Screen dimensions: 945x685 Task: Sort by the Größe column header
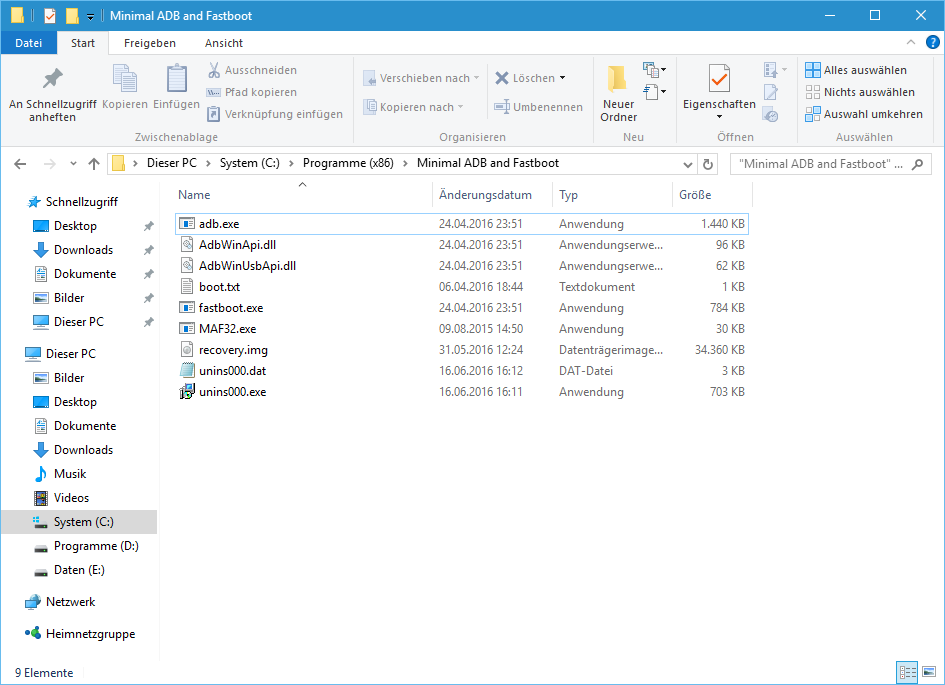[x=712, y=195]
